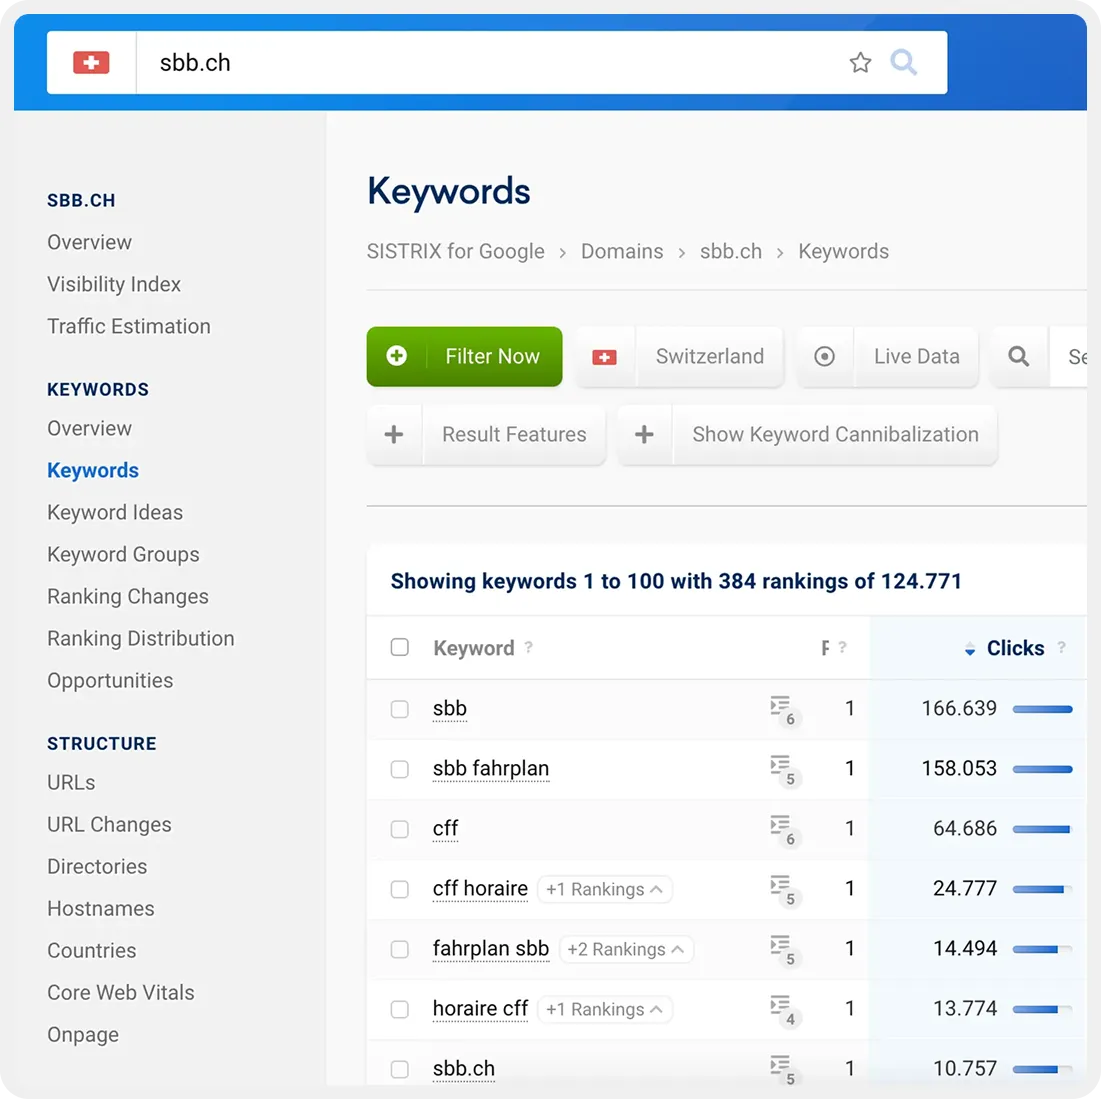Open URL Changes in sidebar
The width and height of the screenshot is (1101, 1099).
pos(109,824)
